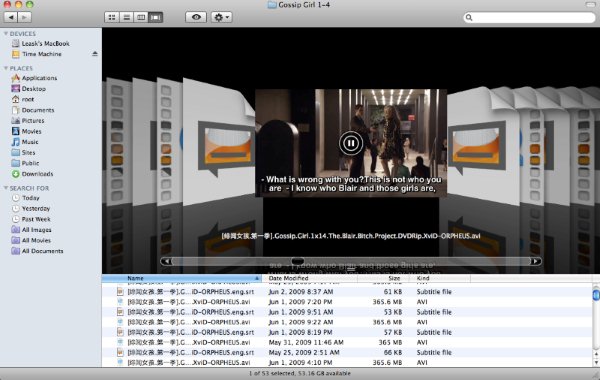Collapse the PLACES section
Viewport: 600px width, 380px height.
point(6,68)
